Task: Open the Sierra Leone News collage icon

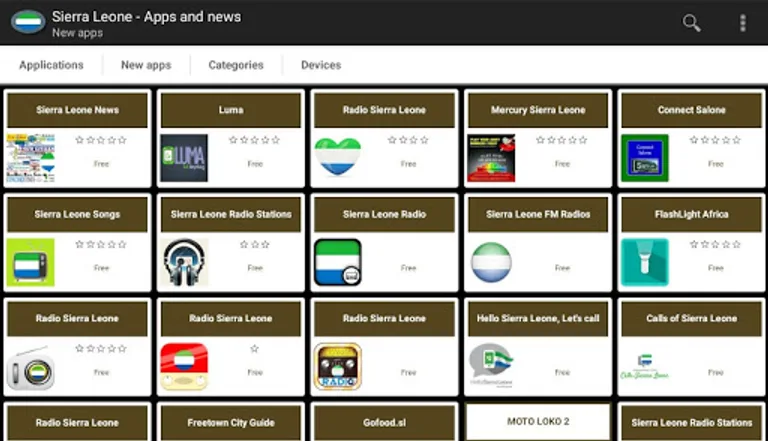Action: click(30, 158)
